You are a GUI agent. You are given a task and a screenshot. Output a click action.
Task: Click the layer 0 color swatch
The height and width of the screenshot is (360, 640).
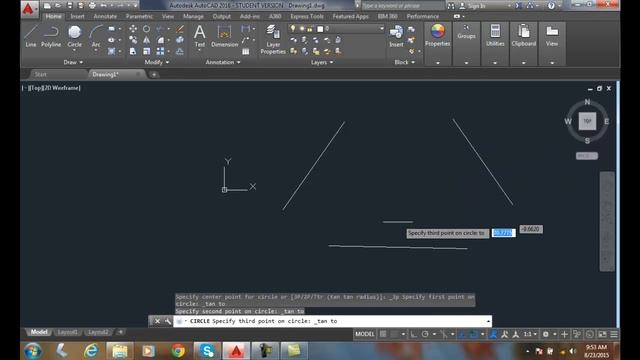pos(320,29)
